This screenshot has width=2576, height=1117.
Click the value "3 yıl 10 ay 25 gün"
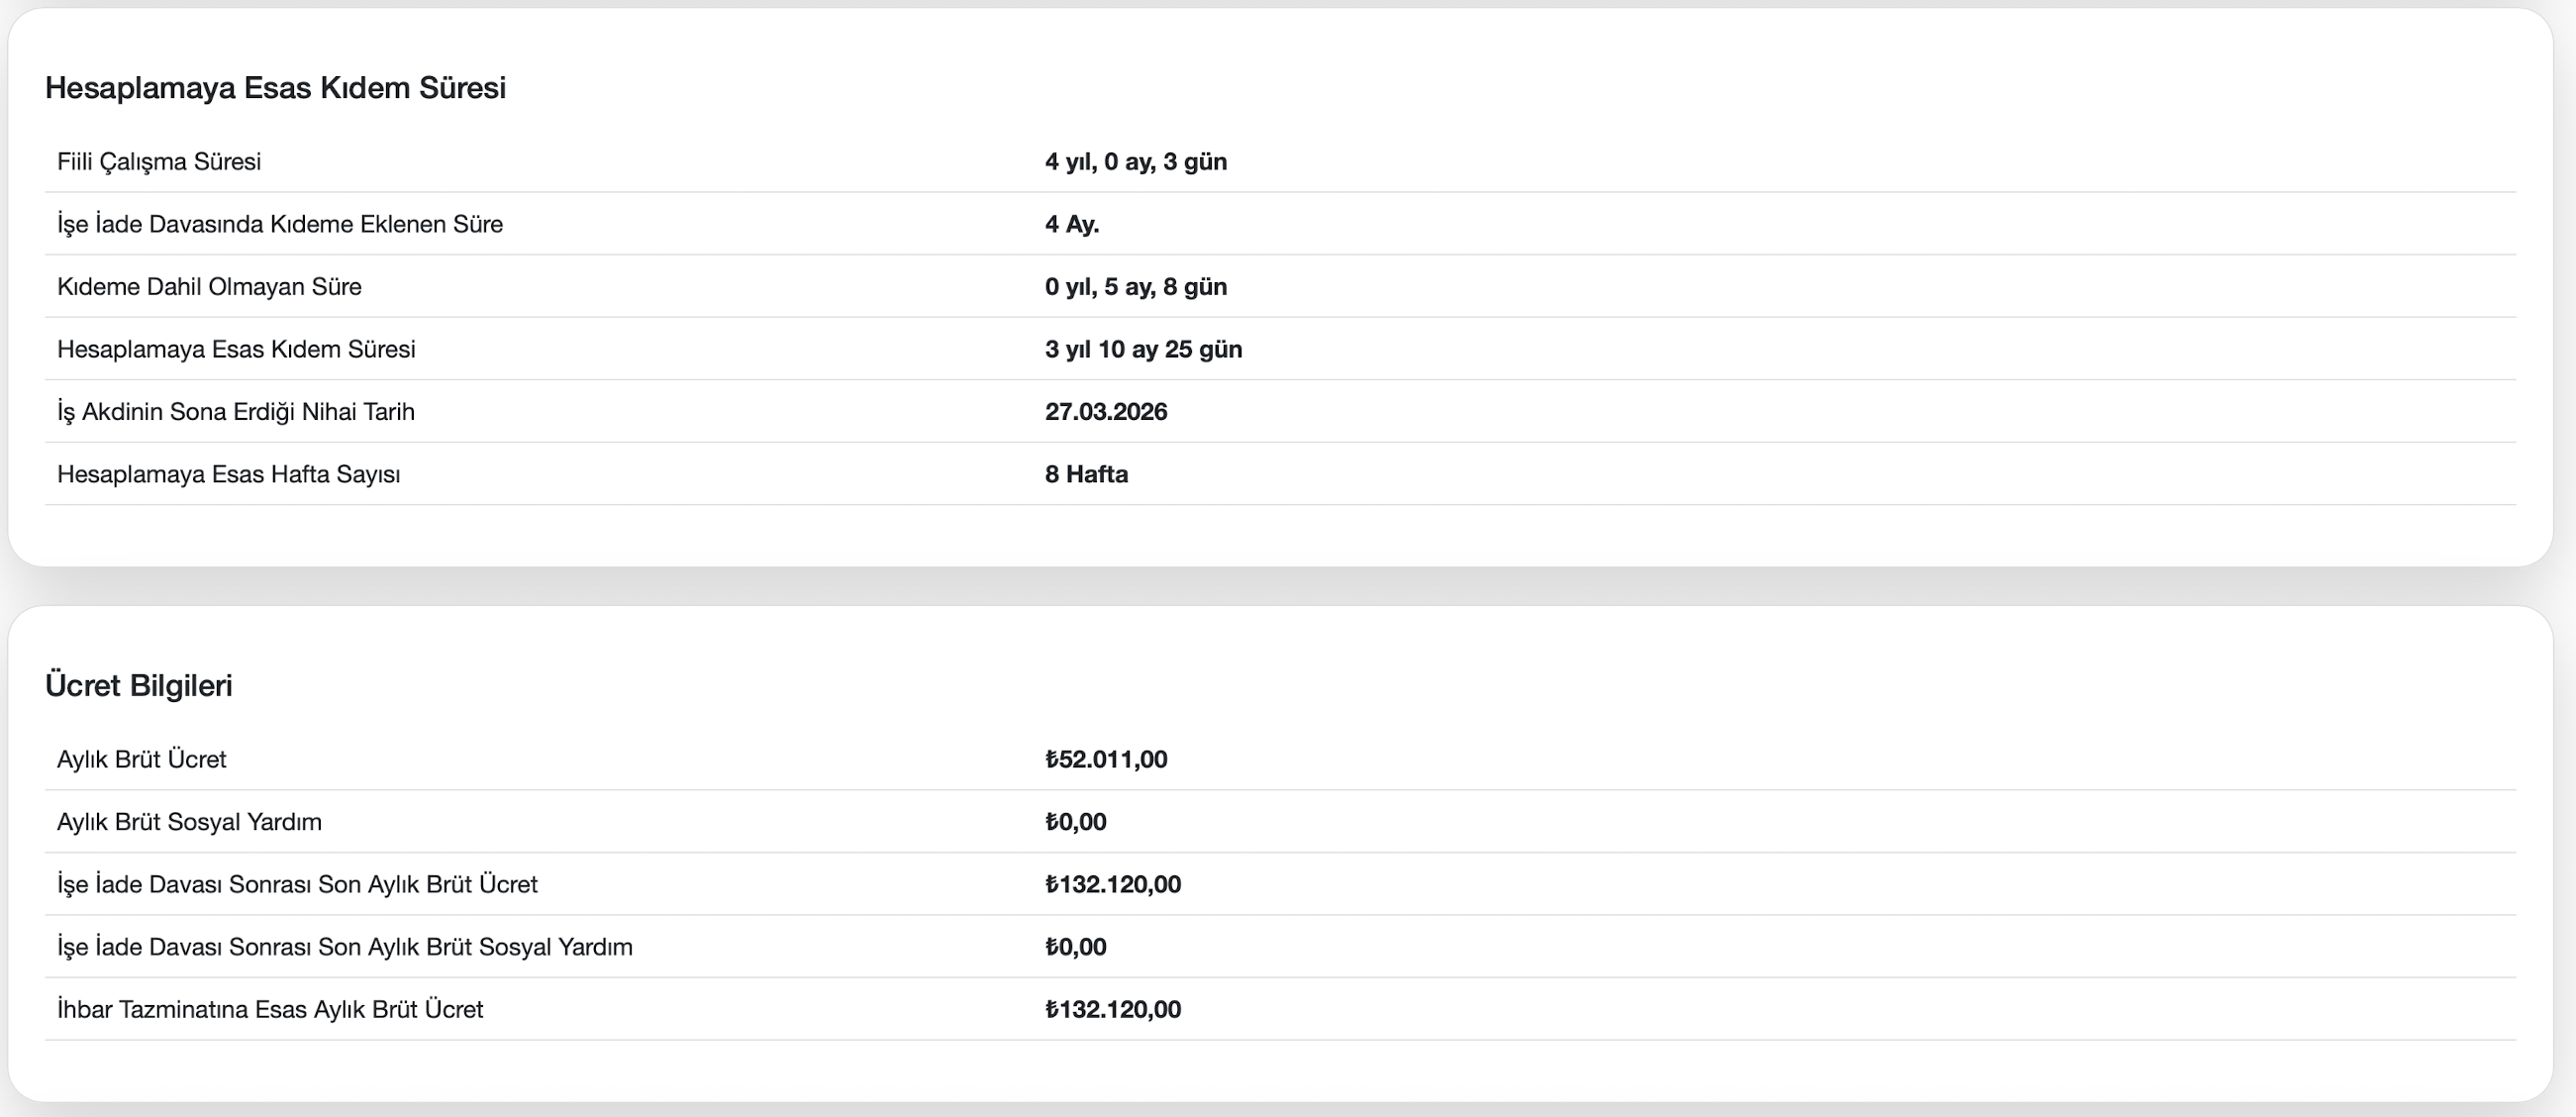tap(1143, 349)
